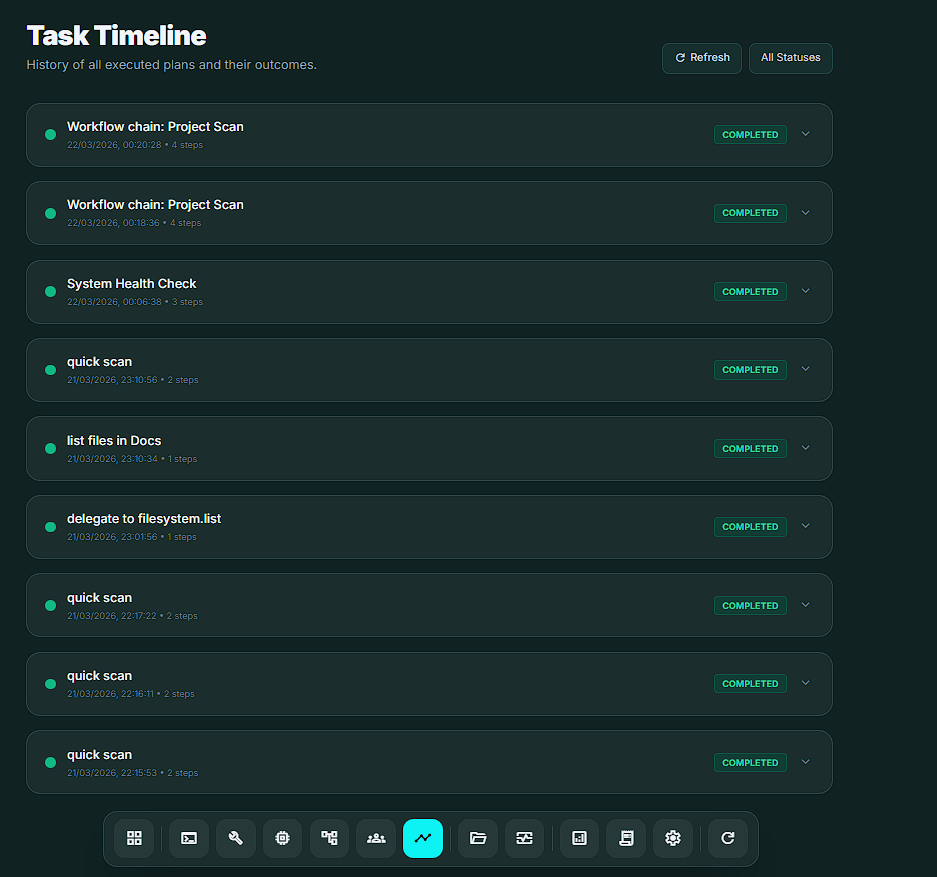Click COMPLETED badge on first Project Scan
The width and height of the screenshot is (937, 877).
pos(750,135)
